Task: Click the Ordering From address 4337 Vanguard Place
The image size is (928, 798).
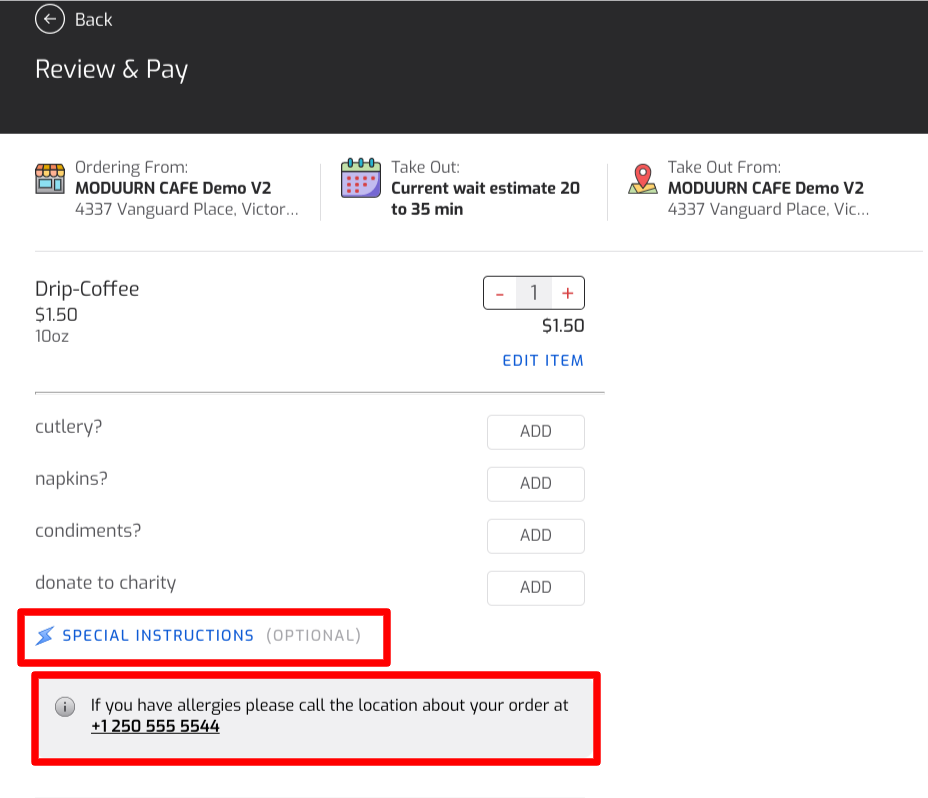Action: (187, 209)
